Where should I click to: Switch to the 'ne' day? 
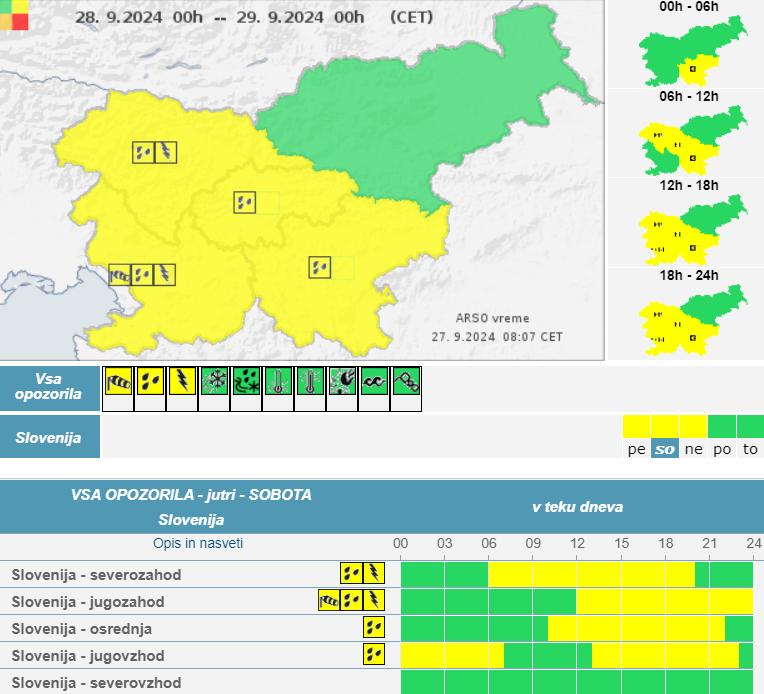coord(692,449)
